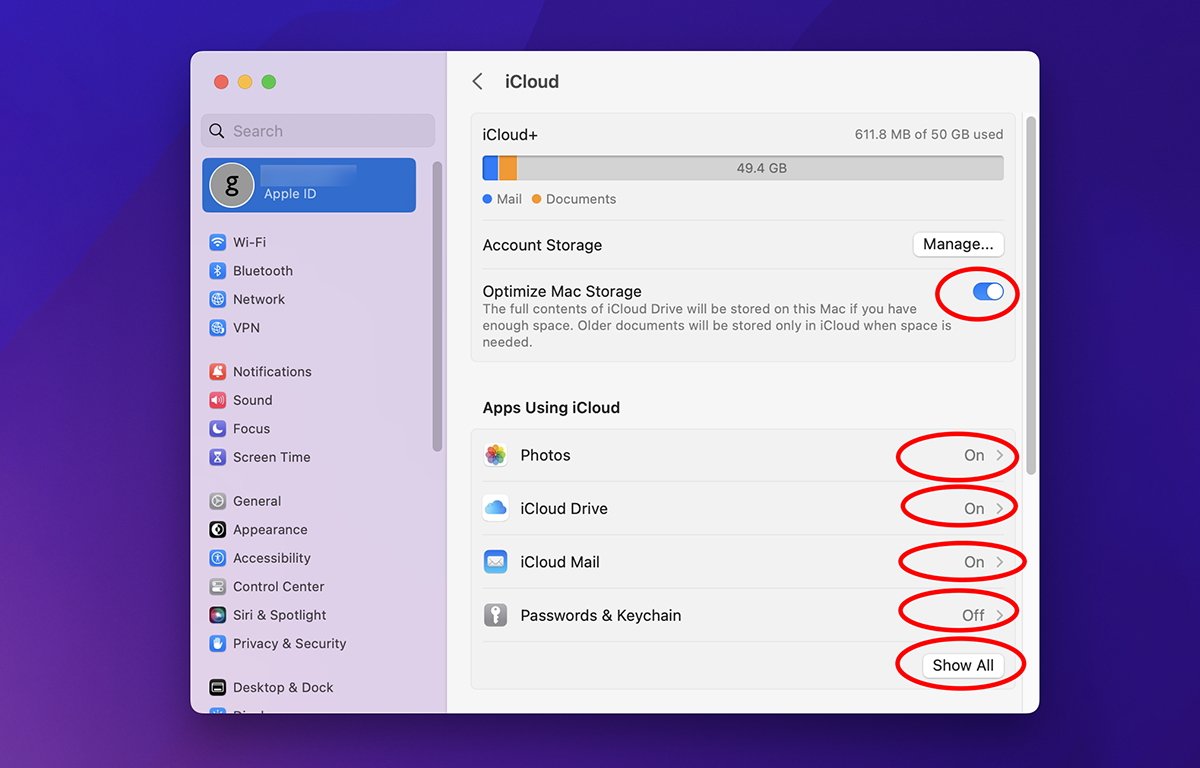
Task: Select the Siri & Spotlight icon
Action: (217, 615)
